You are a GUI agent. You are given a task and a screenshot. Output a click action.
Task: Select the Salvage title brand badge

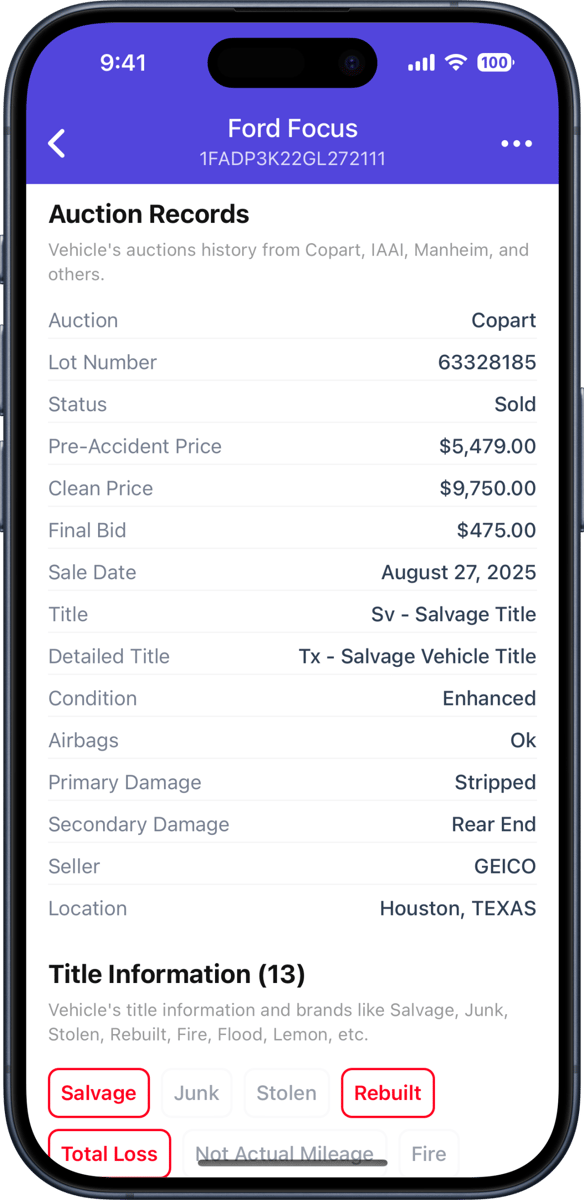click(99, 1093)
